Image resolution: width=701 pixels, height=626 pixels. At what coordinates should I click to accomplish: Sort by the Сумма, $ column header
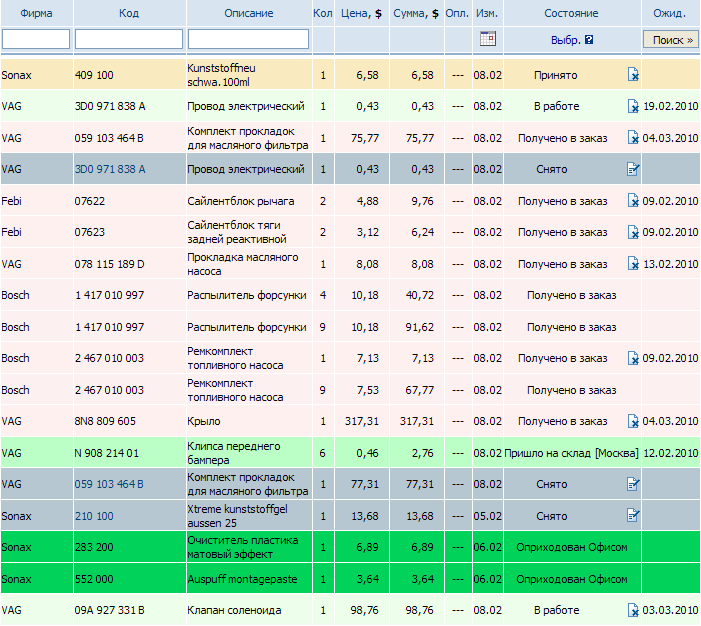(x=416, y=13)
